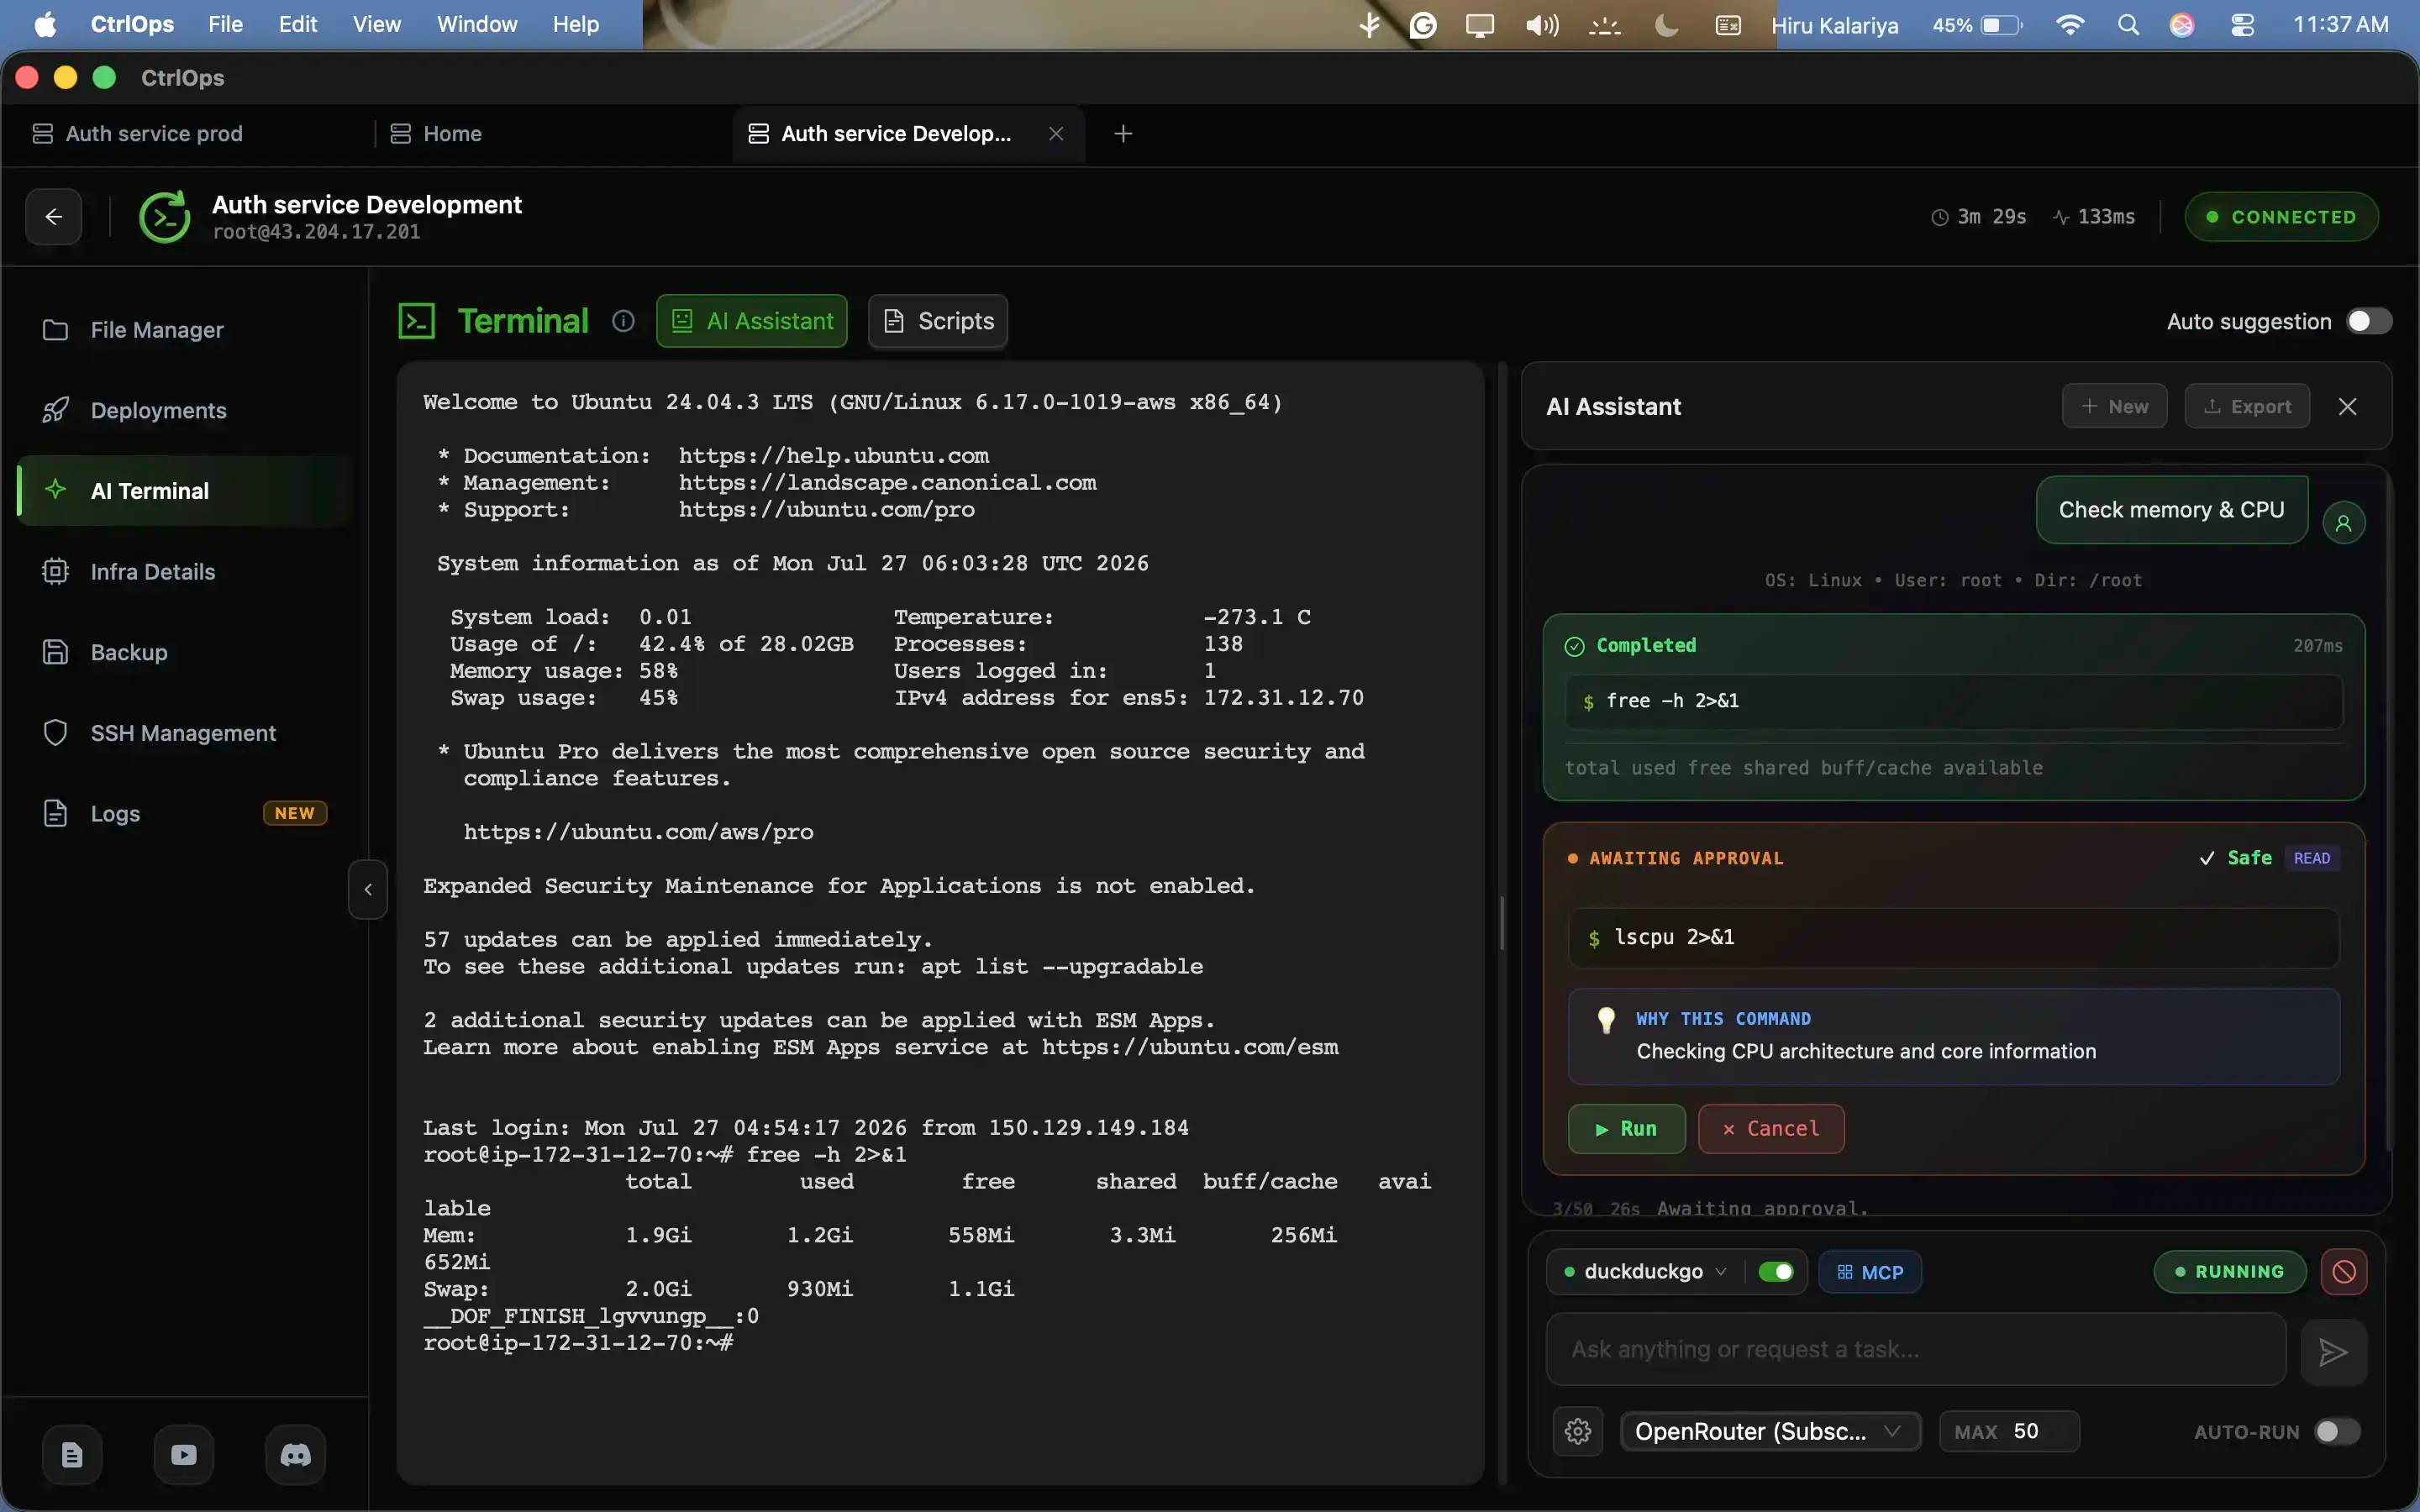Screen dimensions: 2420x1512
Task: Click the MAX 50 steps field
Action: (2009, 1431)
